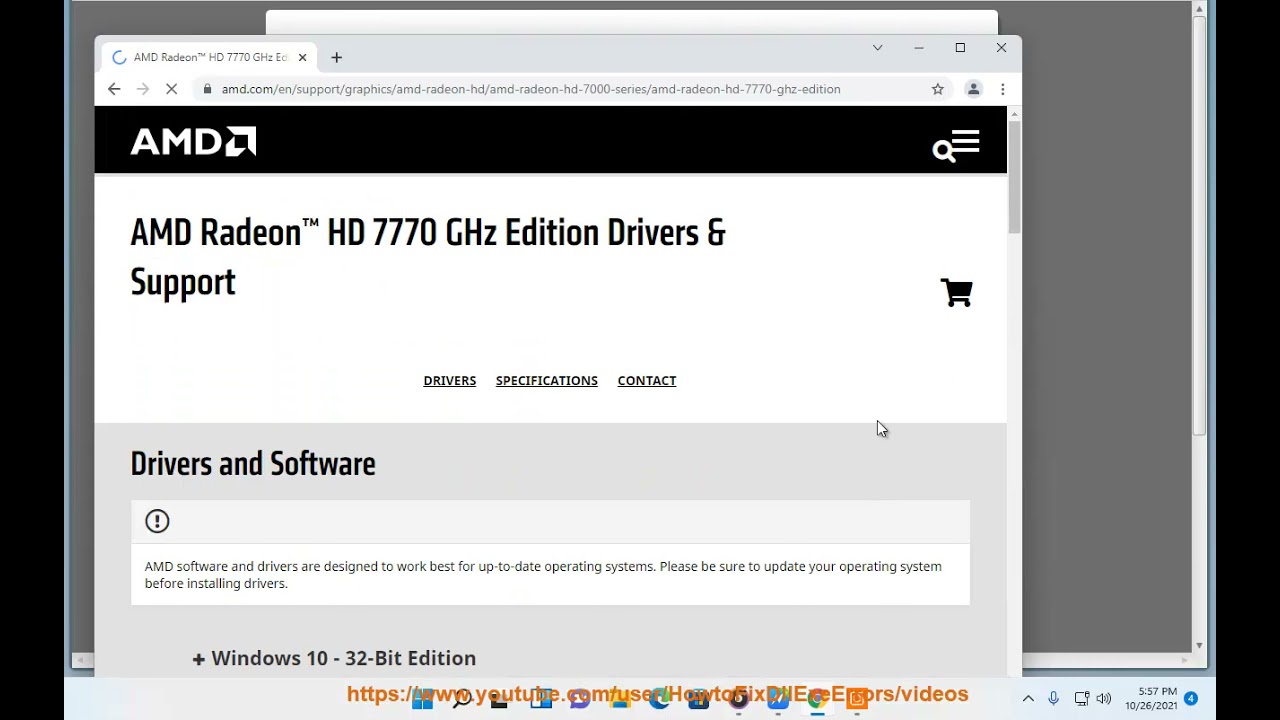
Task: Open the tab search chevron
Action: 878,48
